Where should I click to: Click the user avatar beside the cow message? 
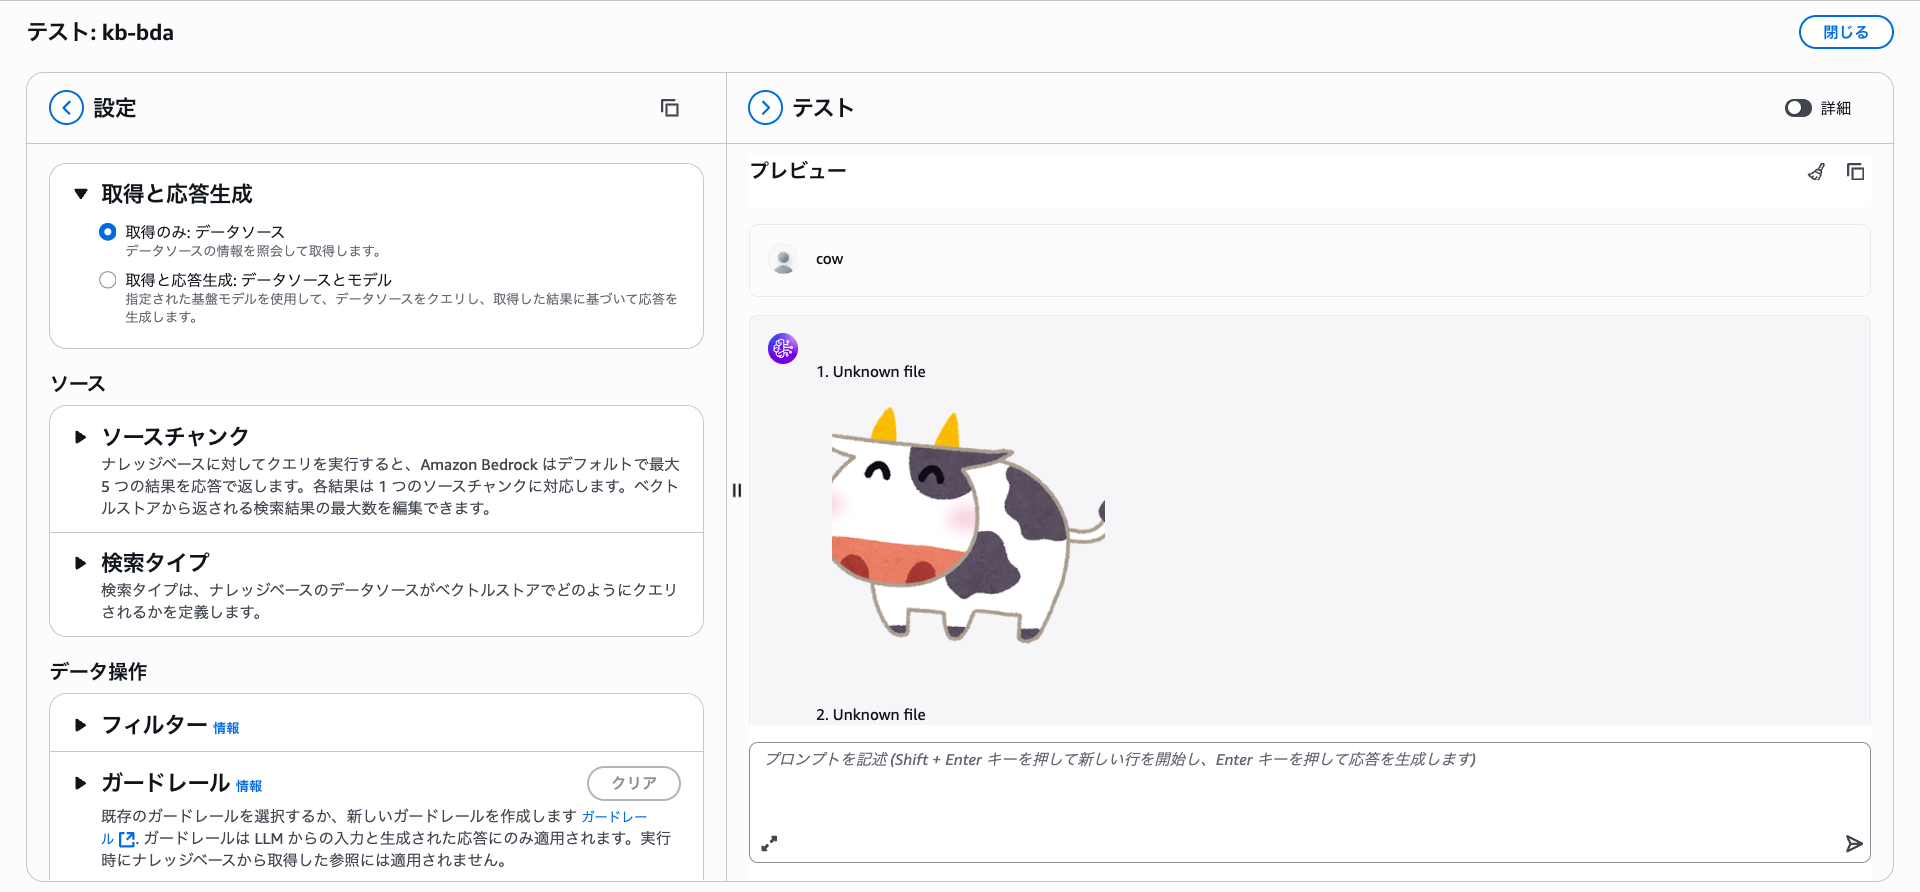tap(784, 260)
